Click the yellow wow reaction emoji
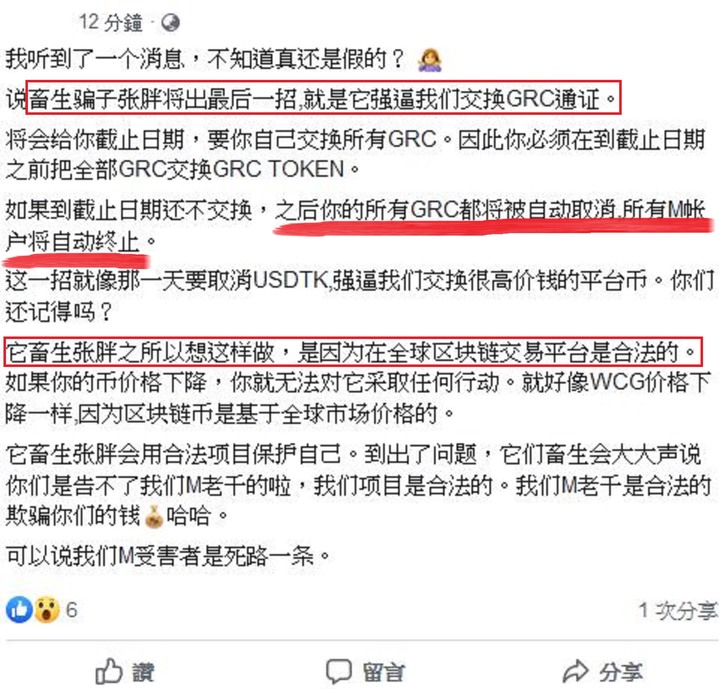Screen dimensions: 720x689 coord(46,610)
